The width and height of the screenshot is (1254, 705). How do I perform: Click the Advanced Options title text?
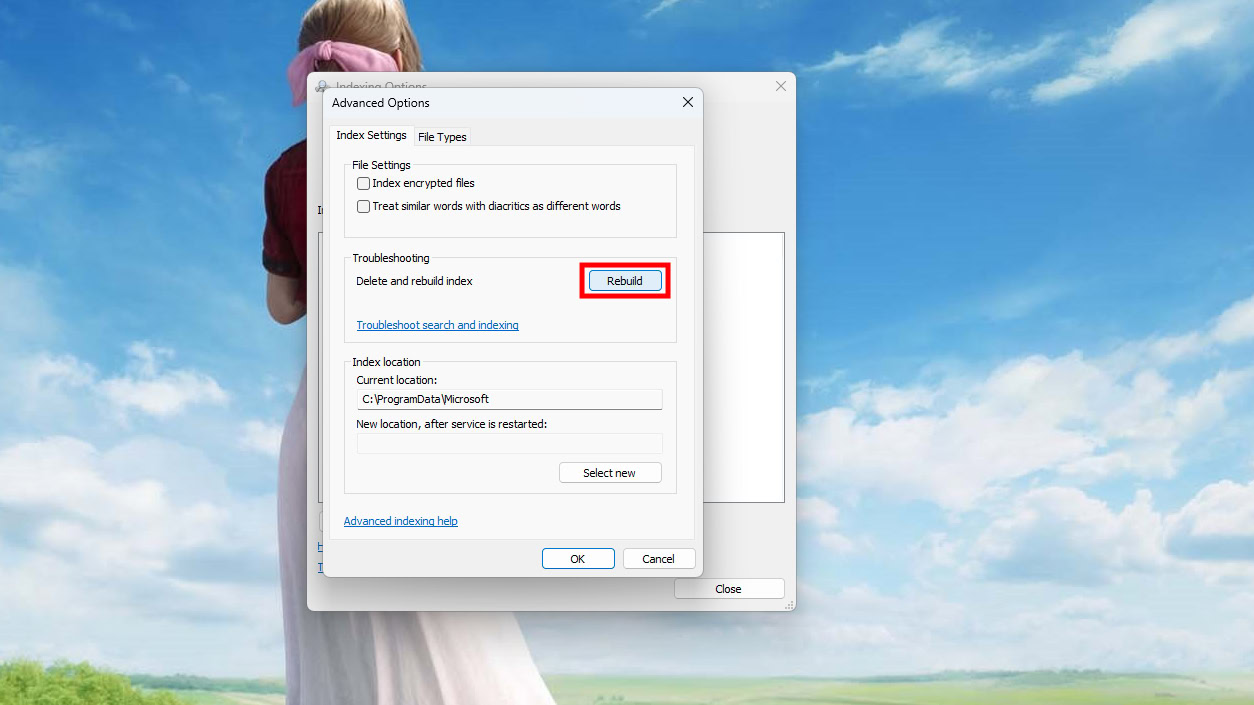(x=381, y=103)
